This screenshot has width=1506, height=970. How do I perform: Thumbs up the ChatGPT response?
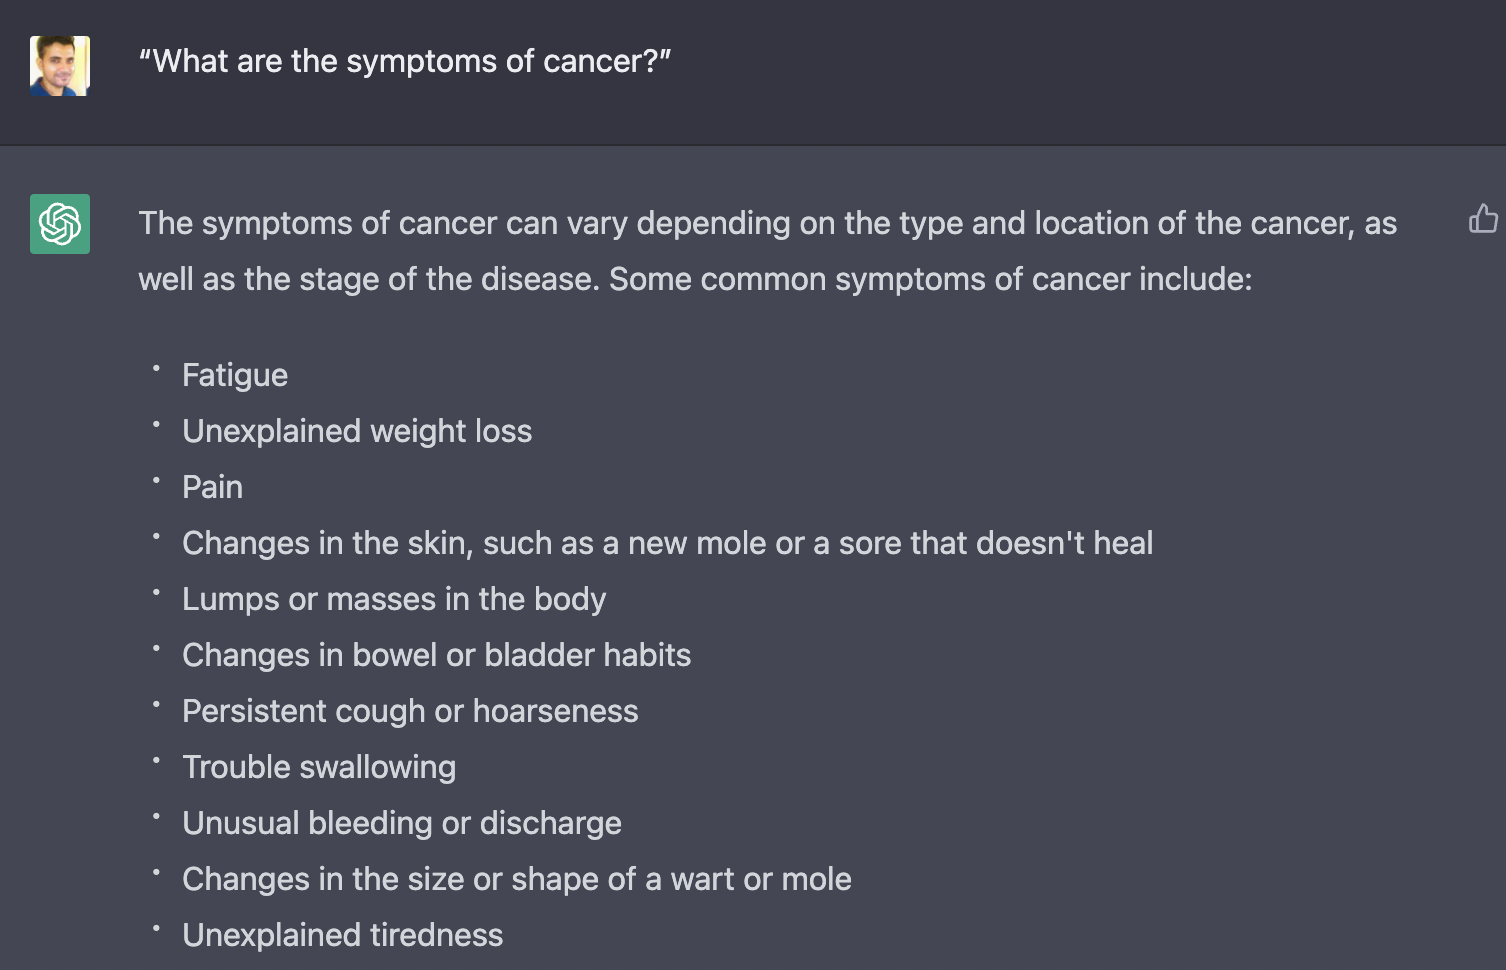[x=1483, y=219]
